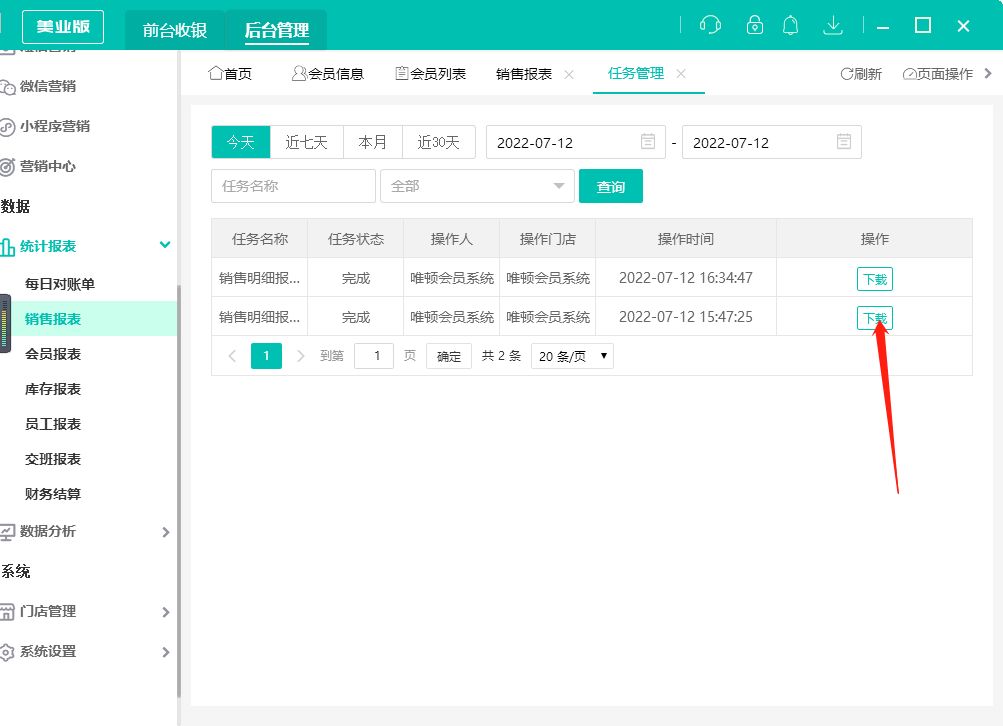Viewport: 1003px width, 726px height.
Task: Confirm page jump with 确定
Action: tap(448, 356)
